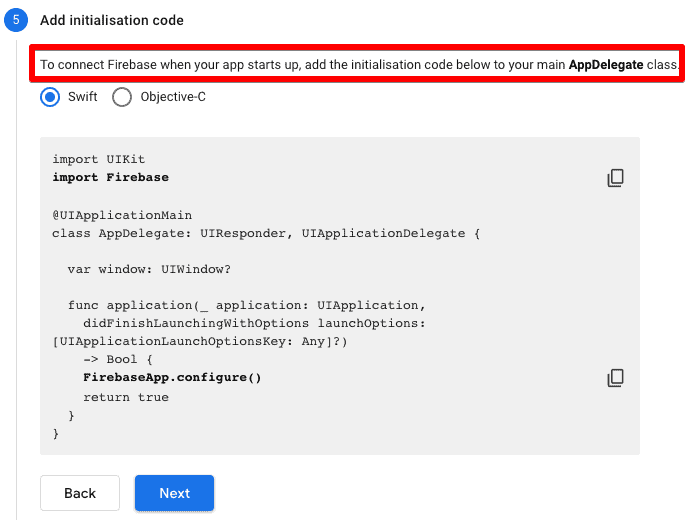
Task: Click the "Add initialisation code" heading
Action: coord(112,20)
